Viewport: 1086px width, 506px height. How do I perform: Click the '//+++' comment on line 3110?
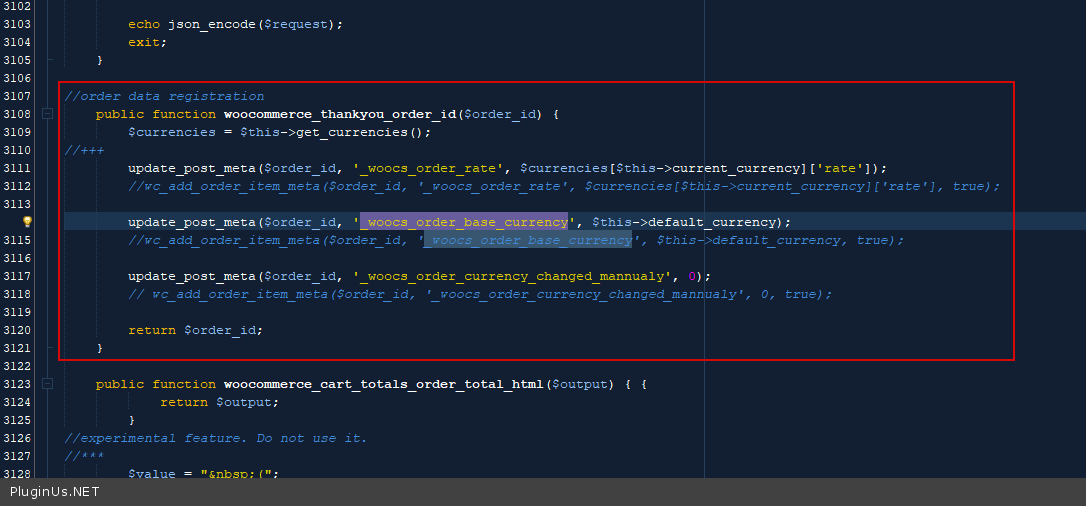(84, 150)
